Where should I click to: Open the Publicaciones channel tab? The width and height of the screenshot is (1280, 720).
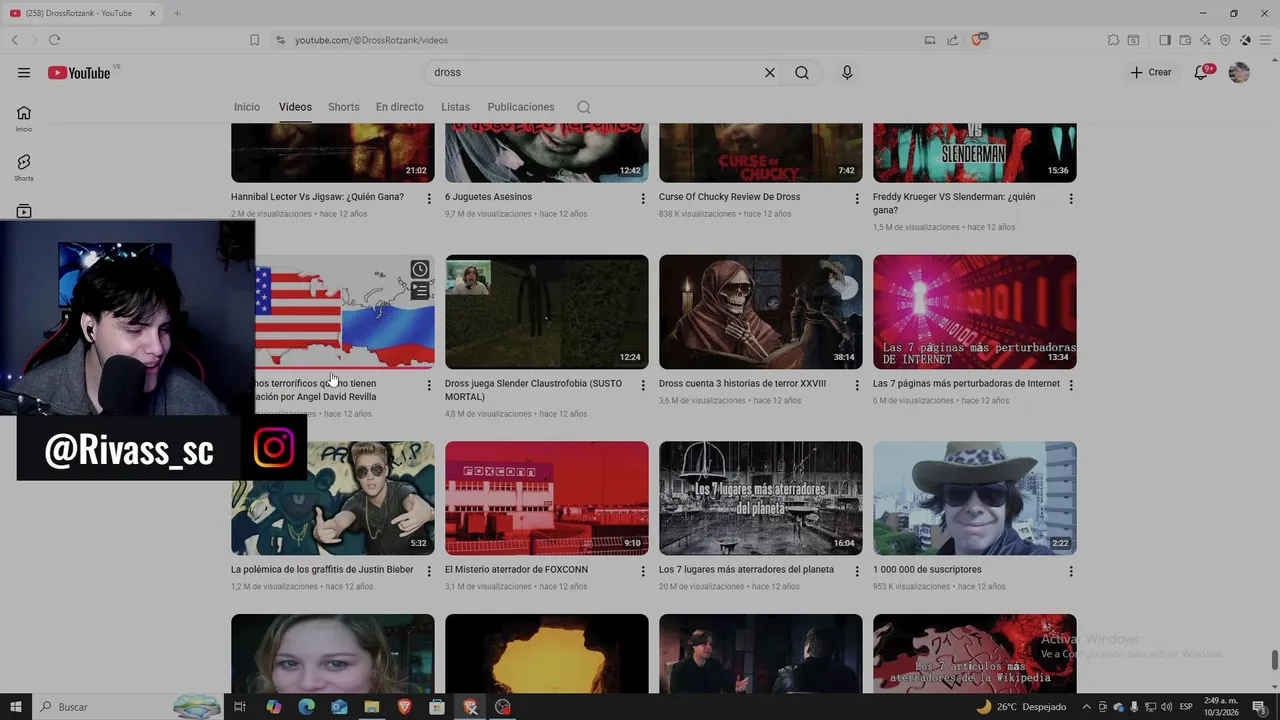521,107
